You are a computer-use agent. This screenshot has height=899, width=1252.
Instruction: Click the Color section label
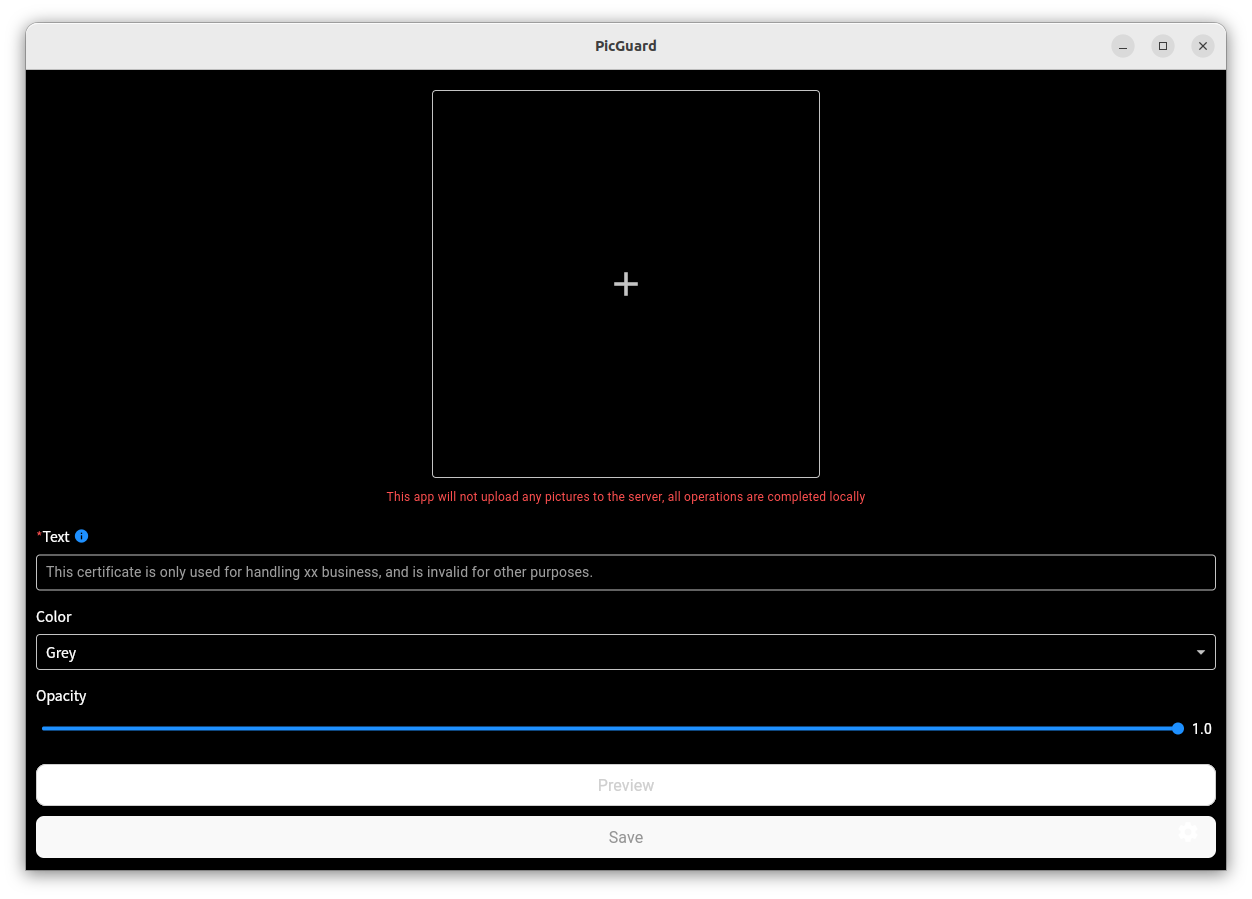pyautogui.click(x=53, y=617)
